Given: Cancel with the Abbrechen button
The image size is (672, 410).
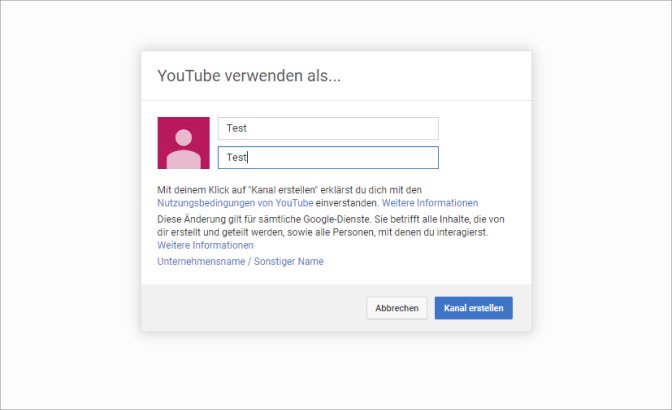Looking at the screenshot, I should [x=397, y=308].
